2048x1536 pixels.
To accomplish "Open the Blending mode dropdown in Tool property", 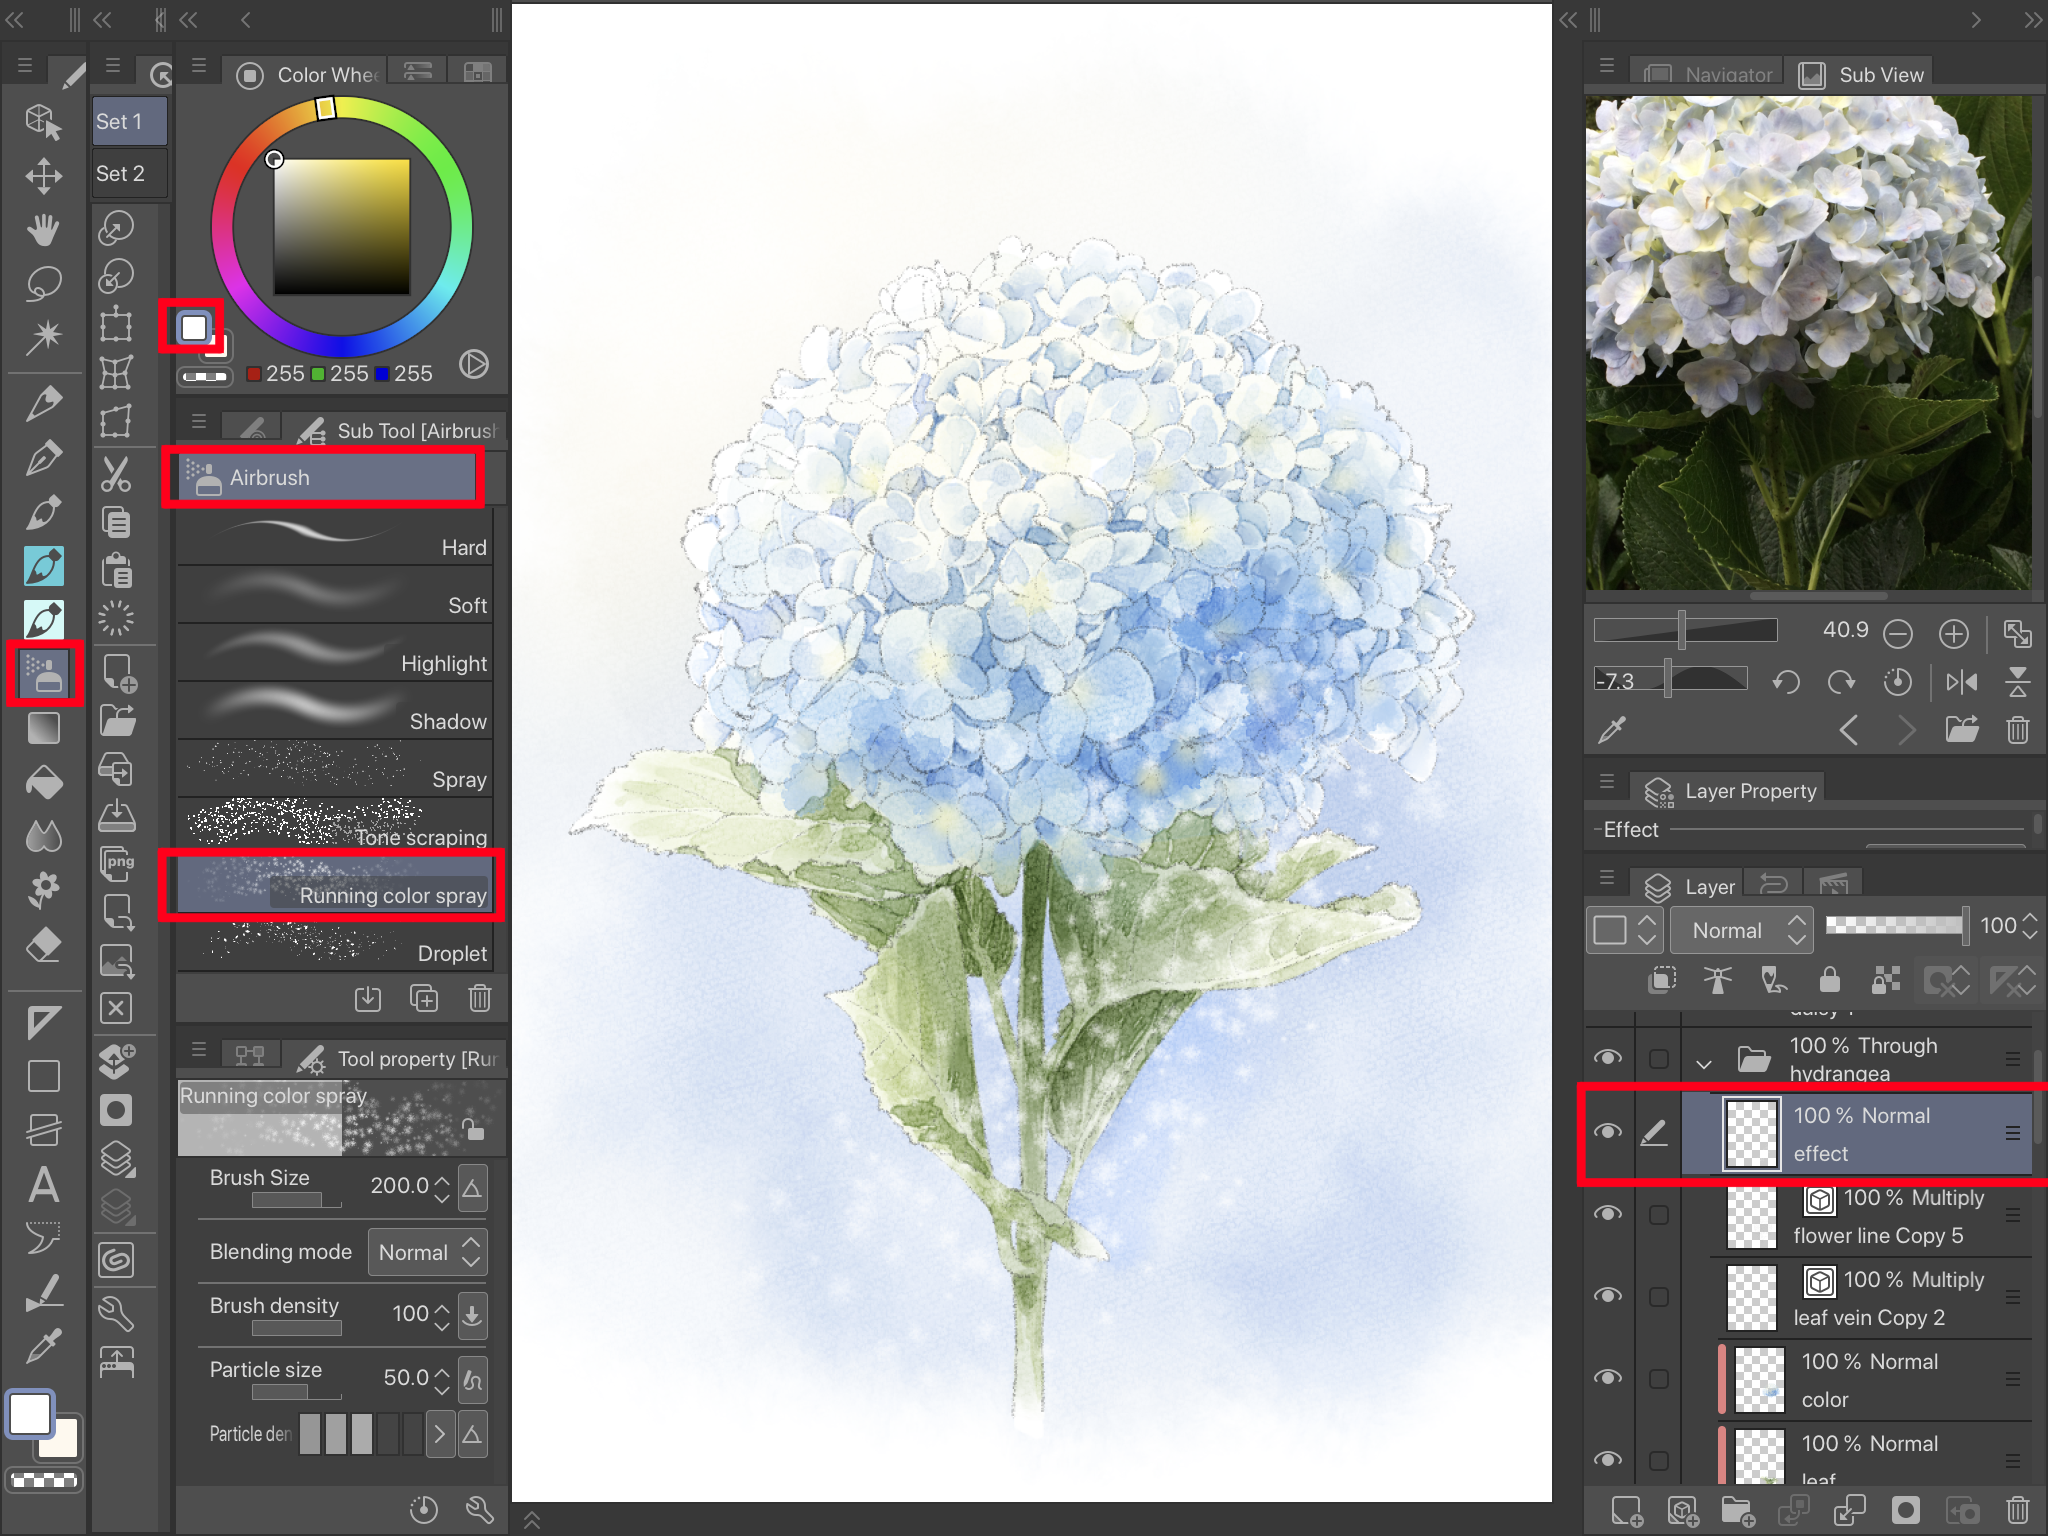I will 427,1251.
